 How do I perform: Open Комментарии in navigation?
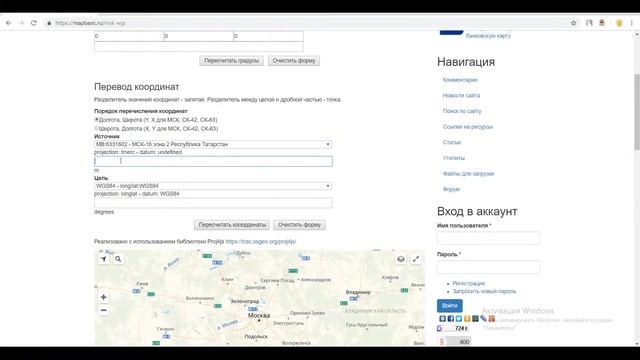(x=460, y=80)
